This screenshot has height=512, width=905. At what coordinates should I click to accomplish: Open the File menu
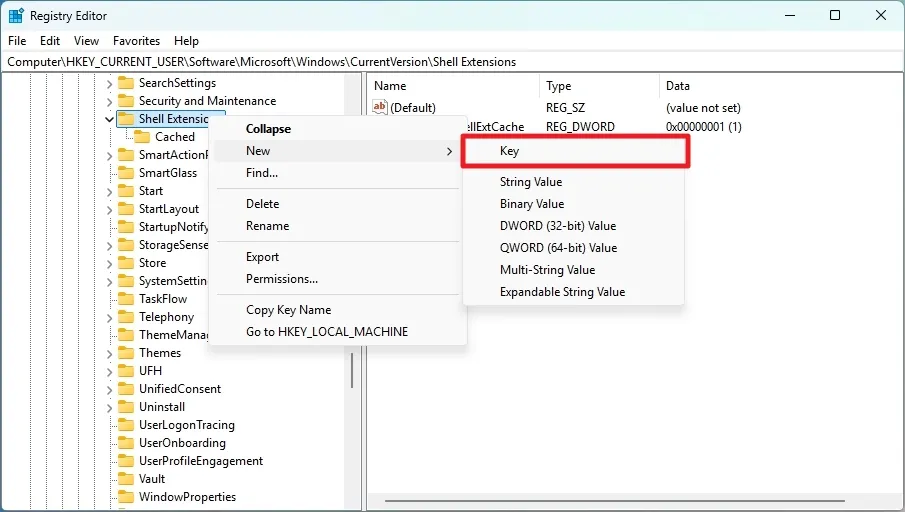coord(17,41)
